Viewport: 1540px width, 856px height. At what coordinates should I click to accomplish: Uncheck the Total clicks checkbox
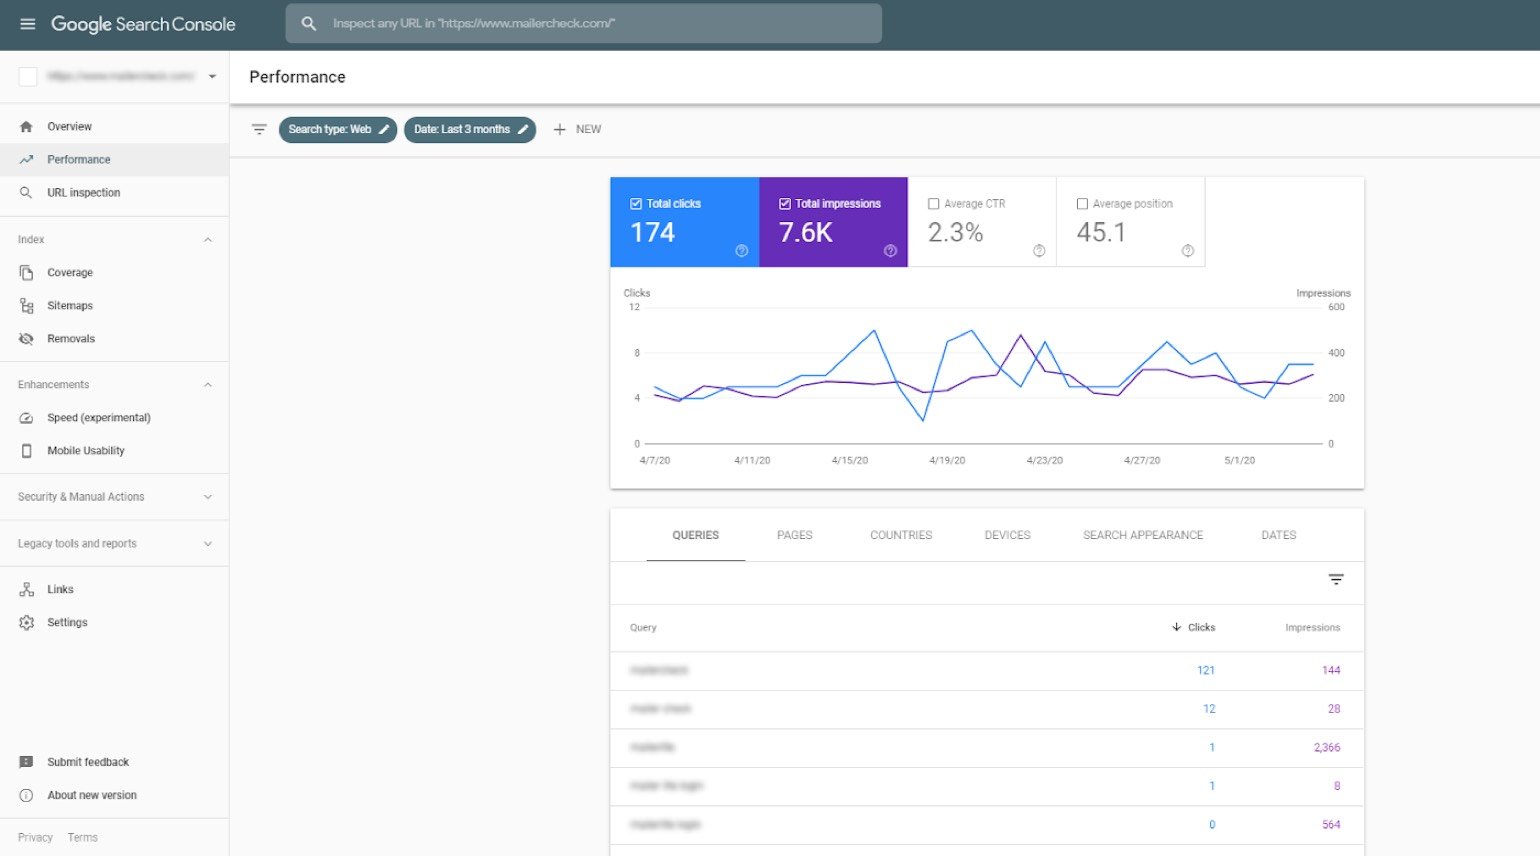pos(636,204)
